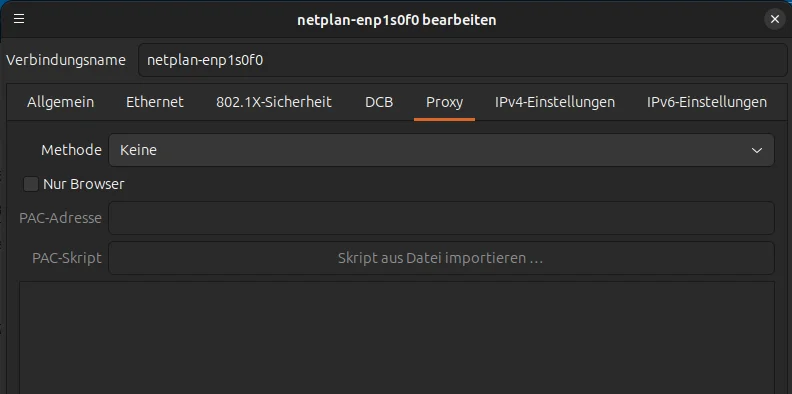Close the netplan-enp1s0f0 edit dialog
The height and width of the screenshot is (394, 792).
[x=775, y=20]
